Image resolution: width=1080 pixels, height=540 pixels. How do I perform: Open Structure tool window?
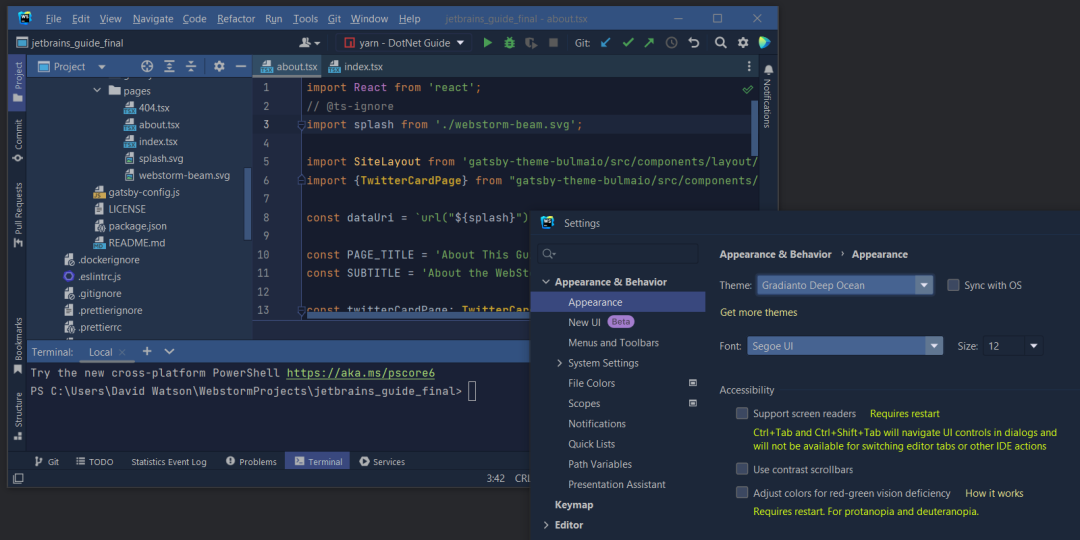tap(18, 416)
